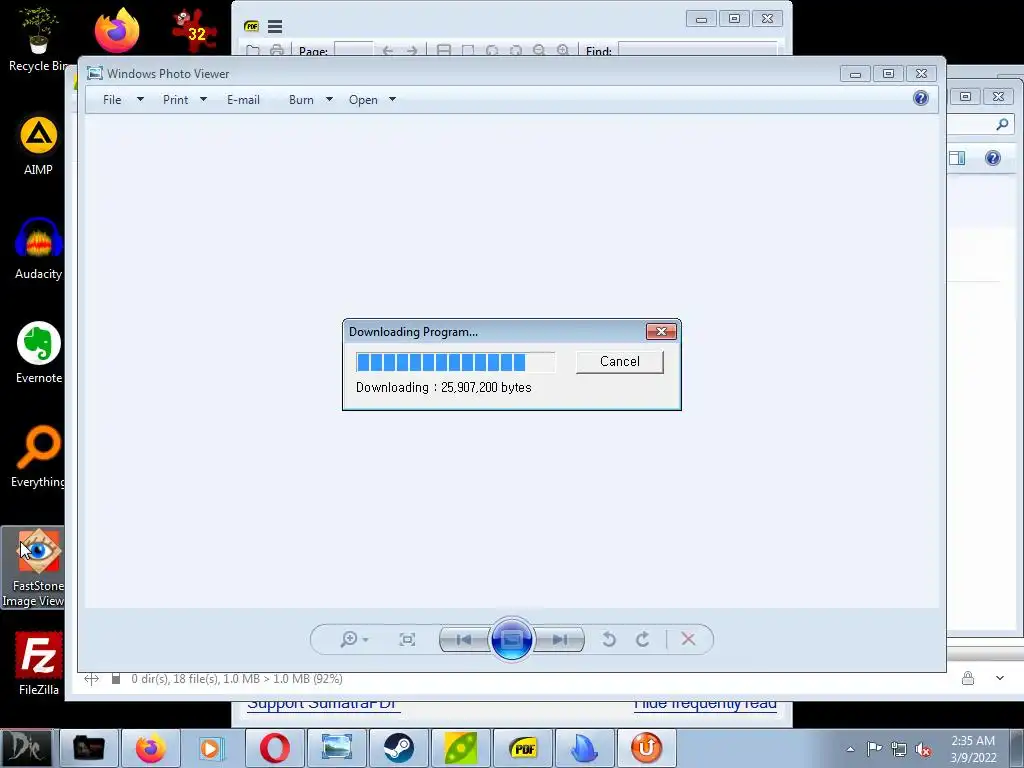Screen dimensions: 1024x768
Task: Select the FastStone Image Viewer desktop icon
Action: pos(33,568)
